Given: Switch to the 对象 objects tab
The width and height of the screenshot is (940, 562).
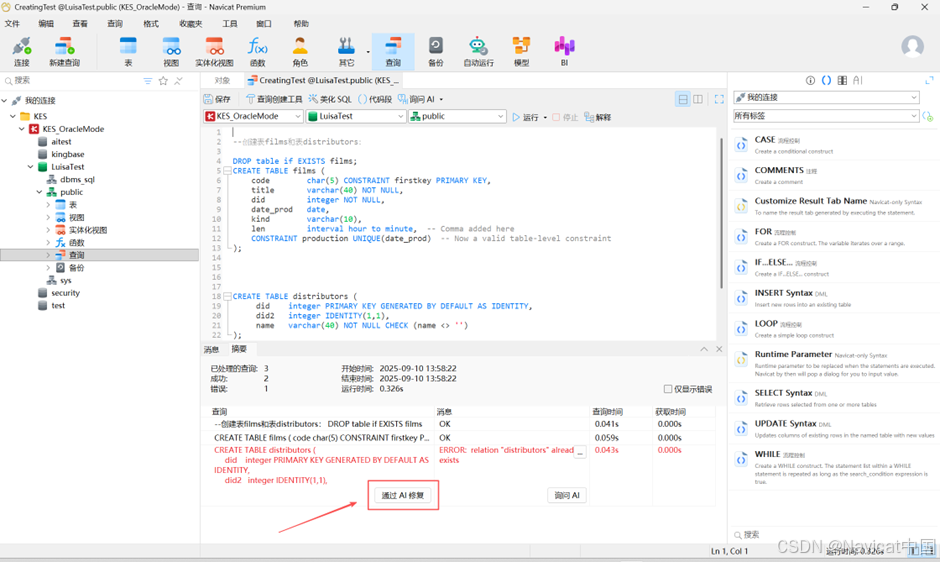Looking at the screenshot, I should point(222,80).
